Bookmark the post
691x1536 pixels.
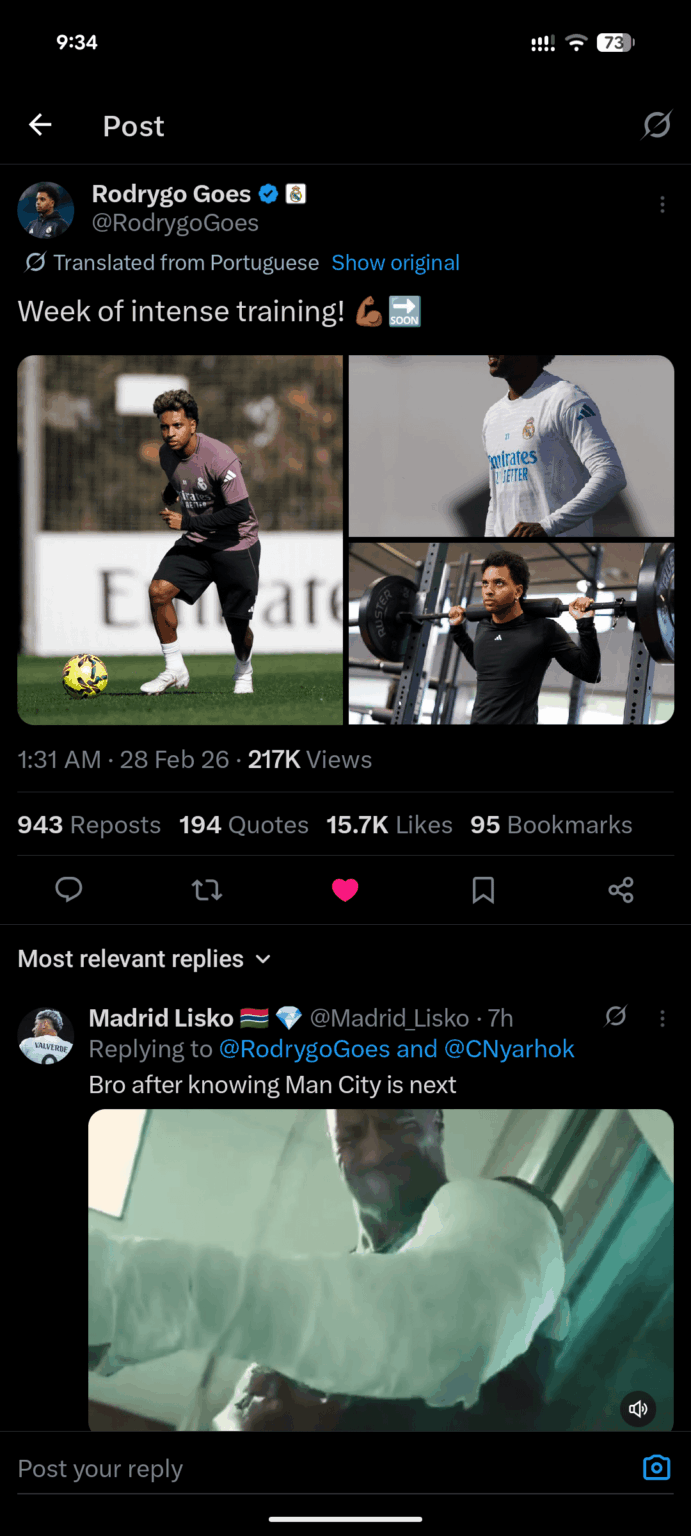[483, 889]
